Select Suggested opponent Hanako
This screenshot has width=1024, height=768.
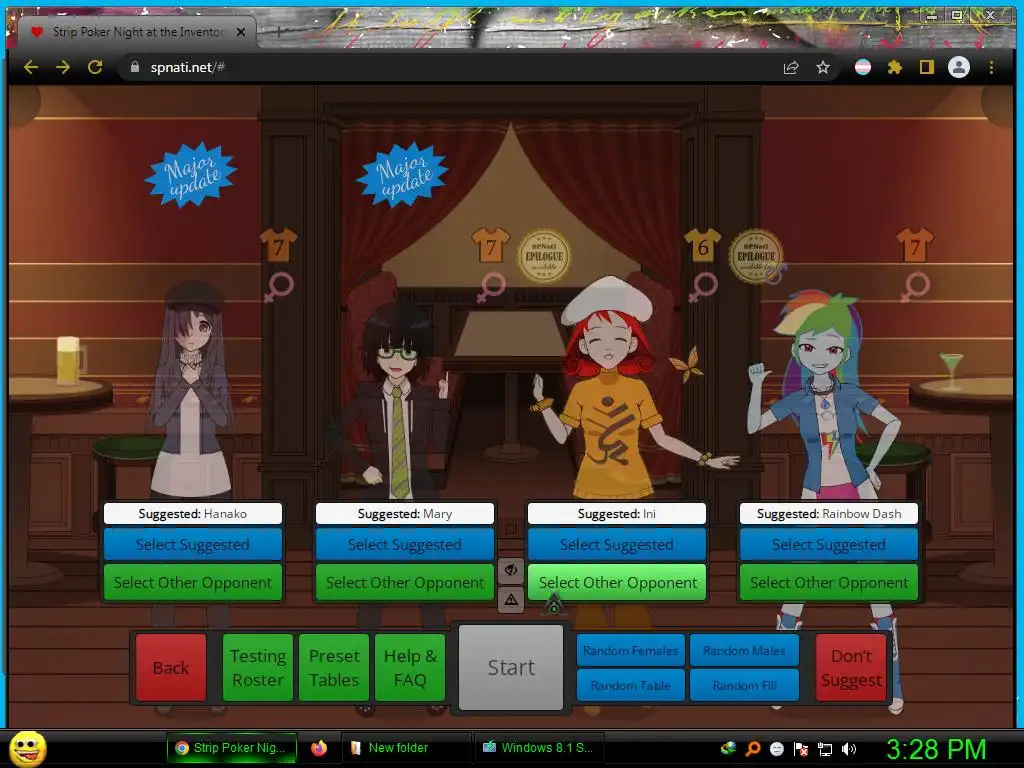pos(193,544)
